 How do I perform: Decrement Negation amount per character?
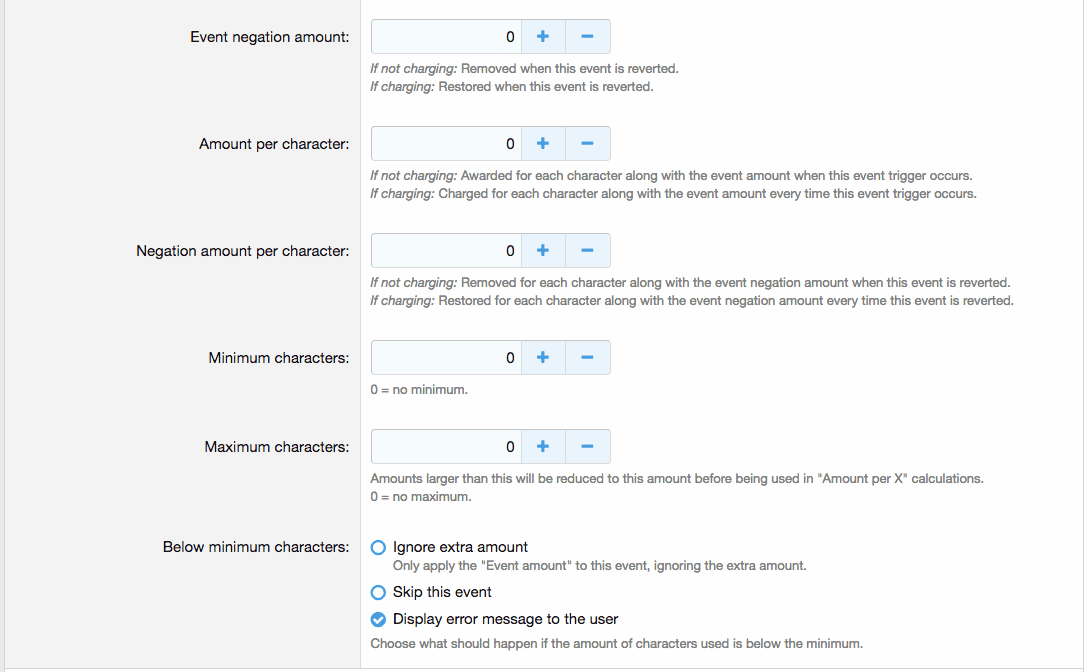click(588, 251)
